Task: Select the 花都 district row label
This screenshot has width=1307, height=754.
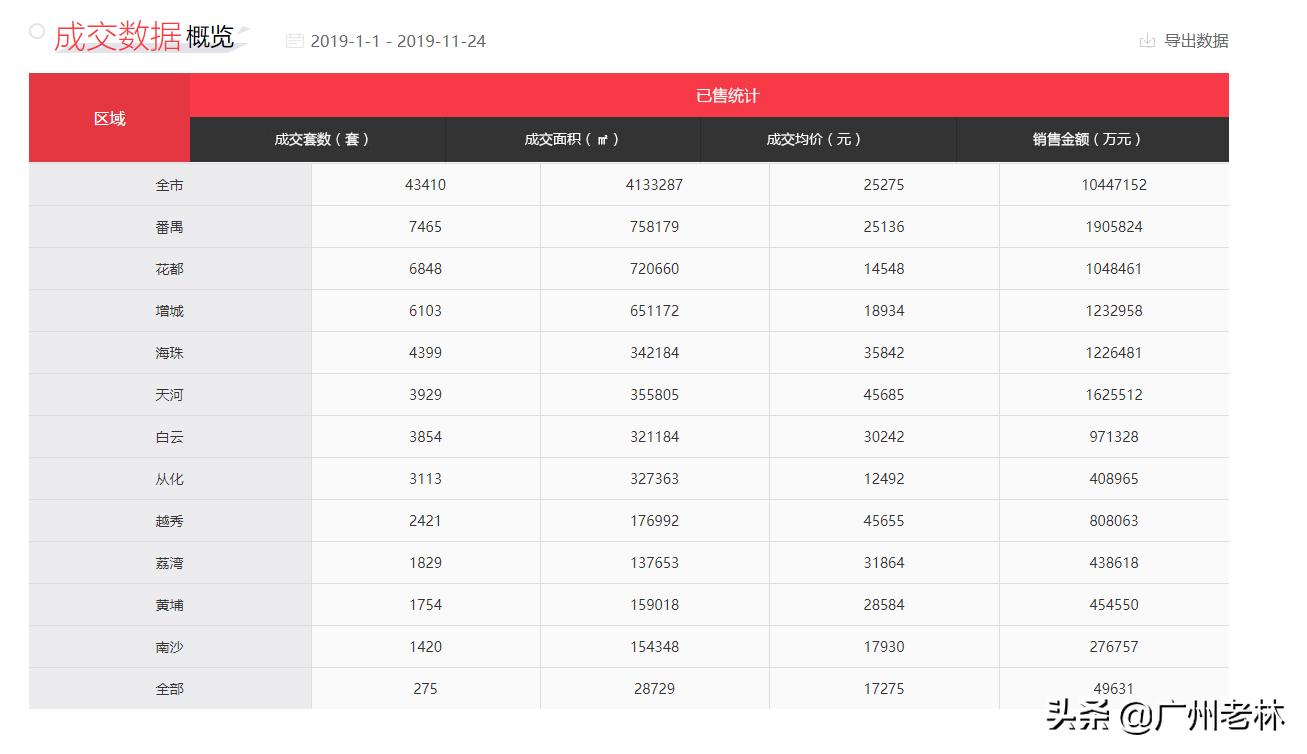Action: tap(170, 269)
